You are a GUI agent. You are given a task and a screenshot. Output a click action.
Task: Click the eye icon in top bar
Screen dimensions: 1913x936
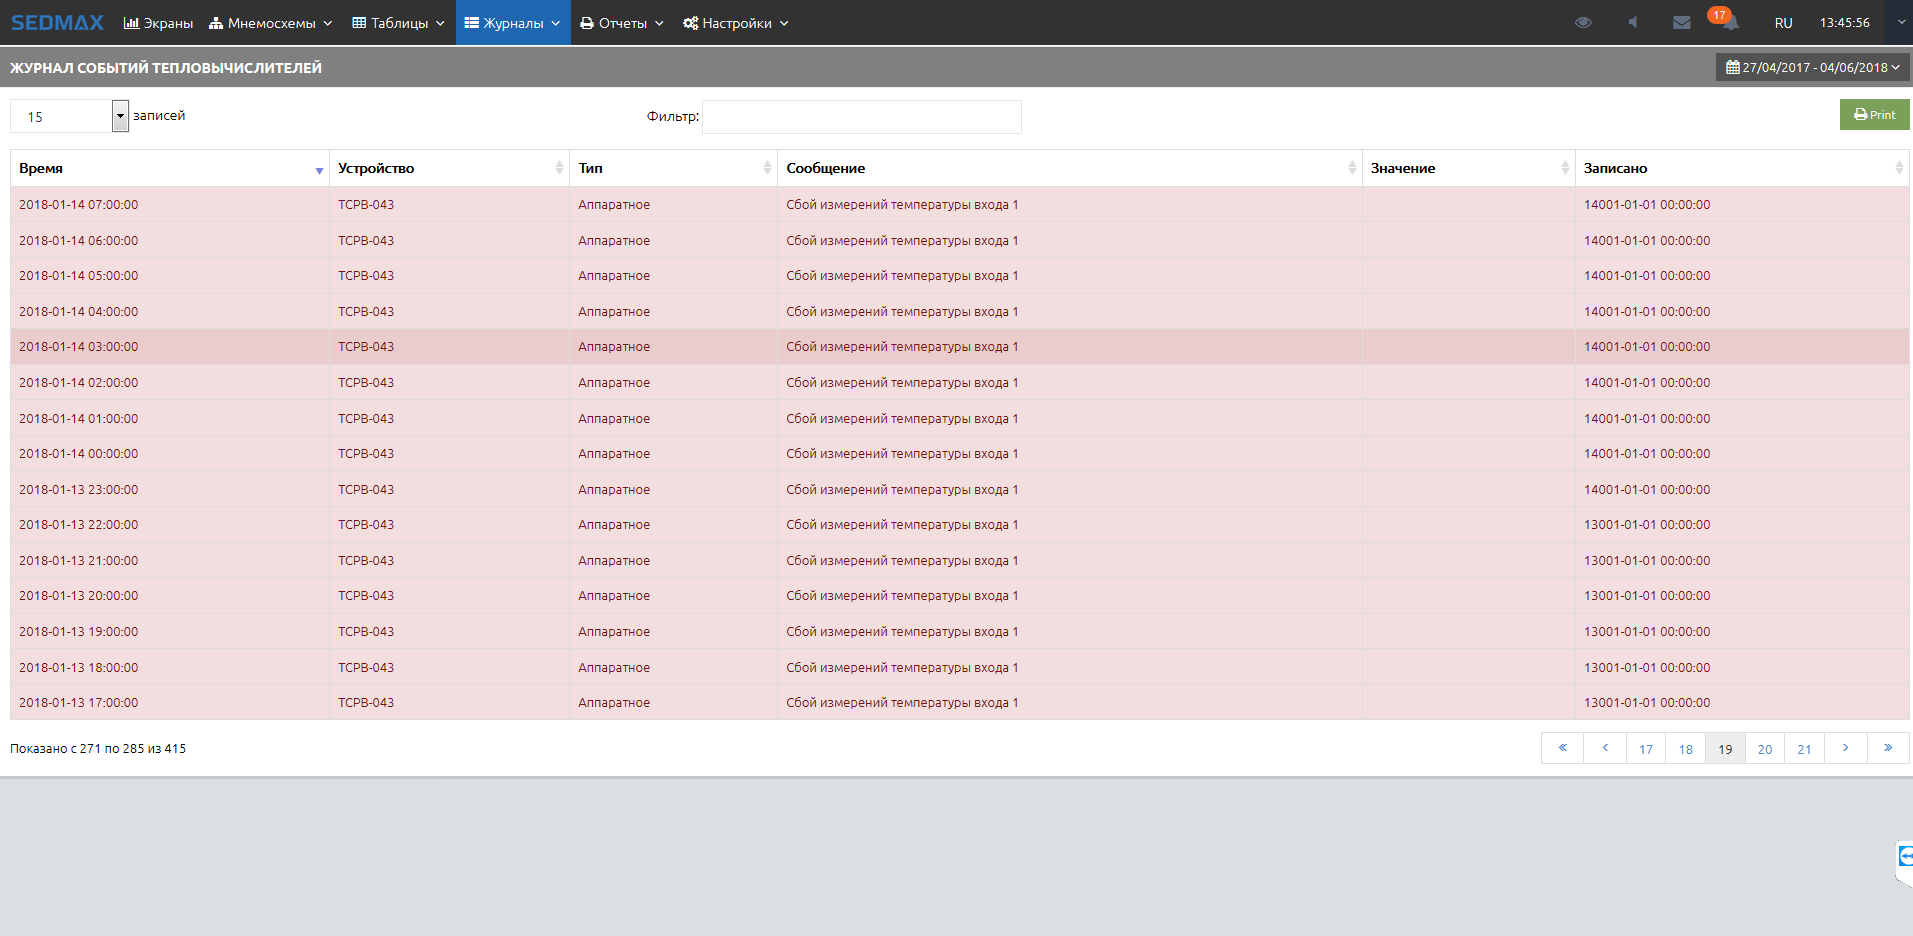1582,22
